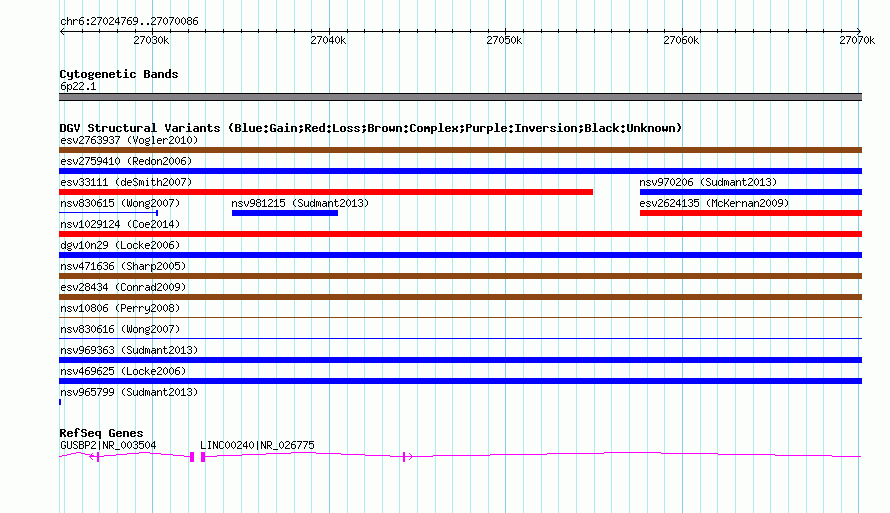The height and width of the screenshot is (513, 890).
Task: Click the magenta exon block under LINC00240 label
Action: [203, 457]
